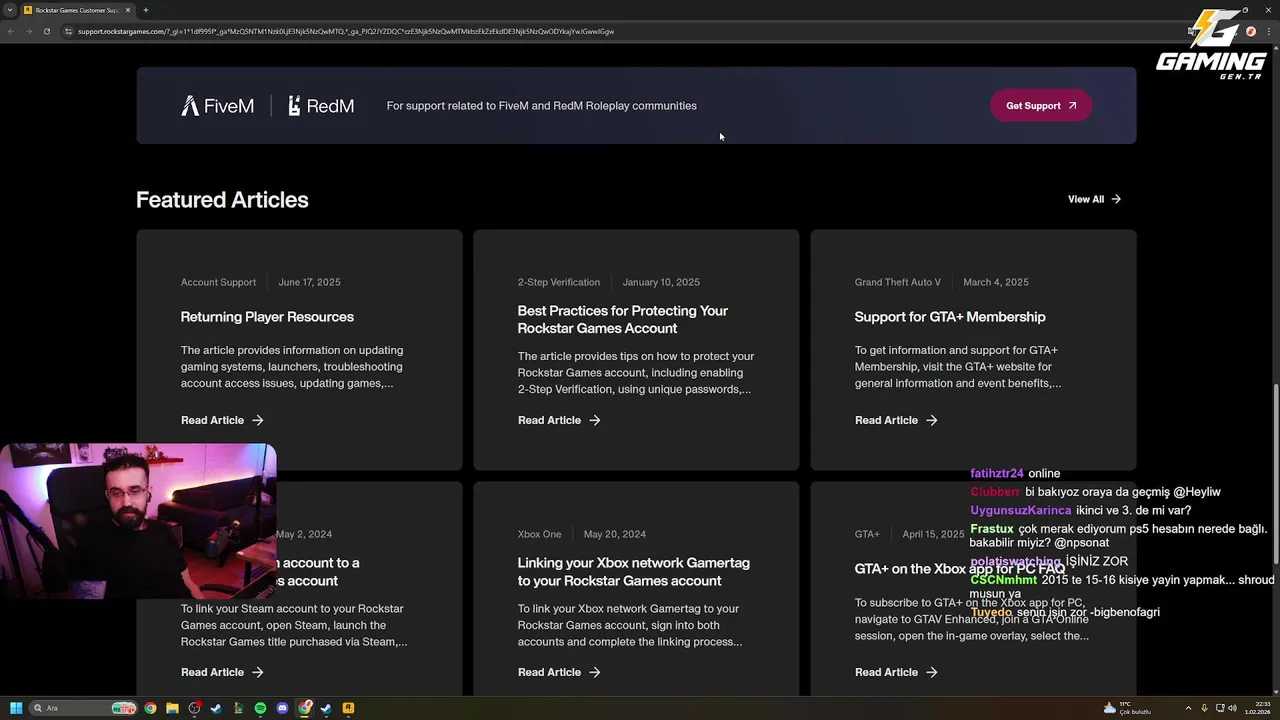Open the Windows Start menu
This screenshot has height=720, width=1280.
[15, 708]
